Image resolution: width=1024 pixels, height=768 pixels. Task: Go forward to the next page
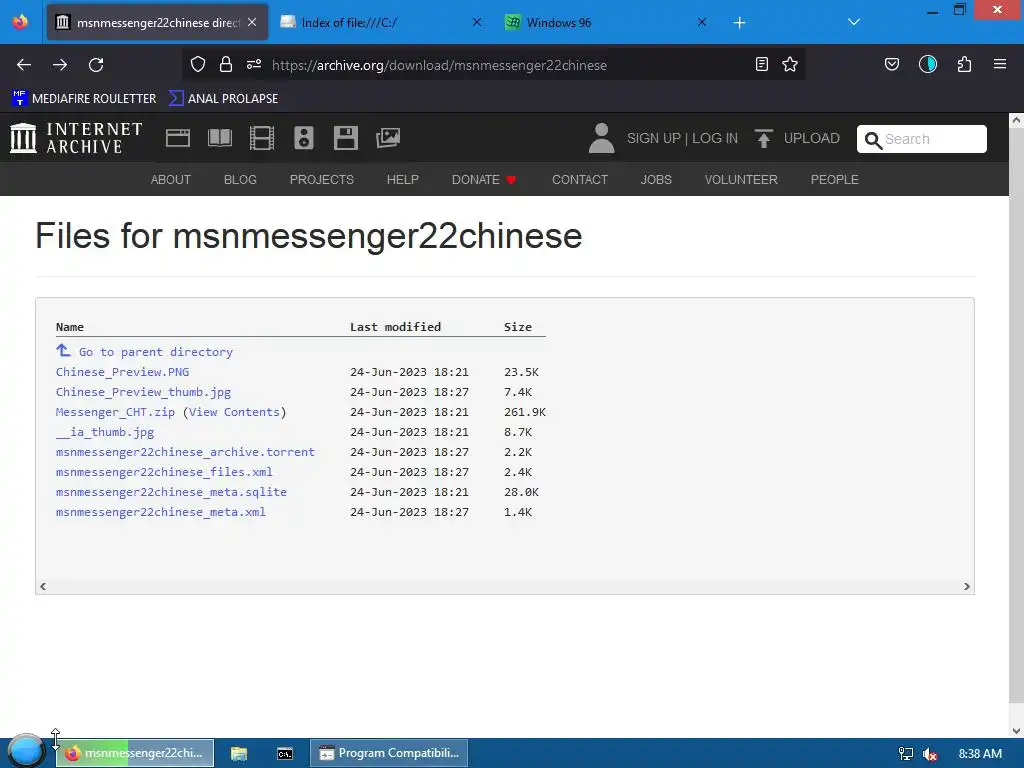point(60,65)
